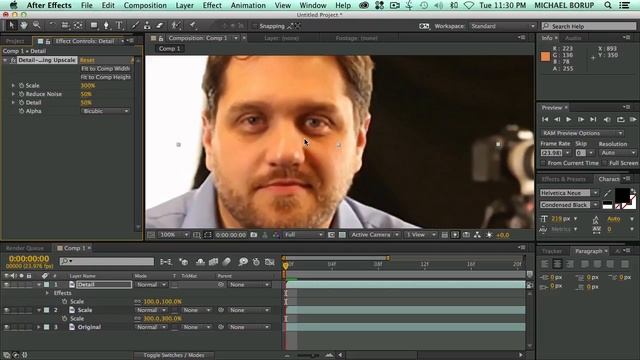Image resolution: width=640 pixels, height=360 pixels.
Task: Hide the Original layer
Action: click(6, 327)
